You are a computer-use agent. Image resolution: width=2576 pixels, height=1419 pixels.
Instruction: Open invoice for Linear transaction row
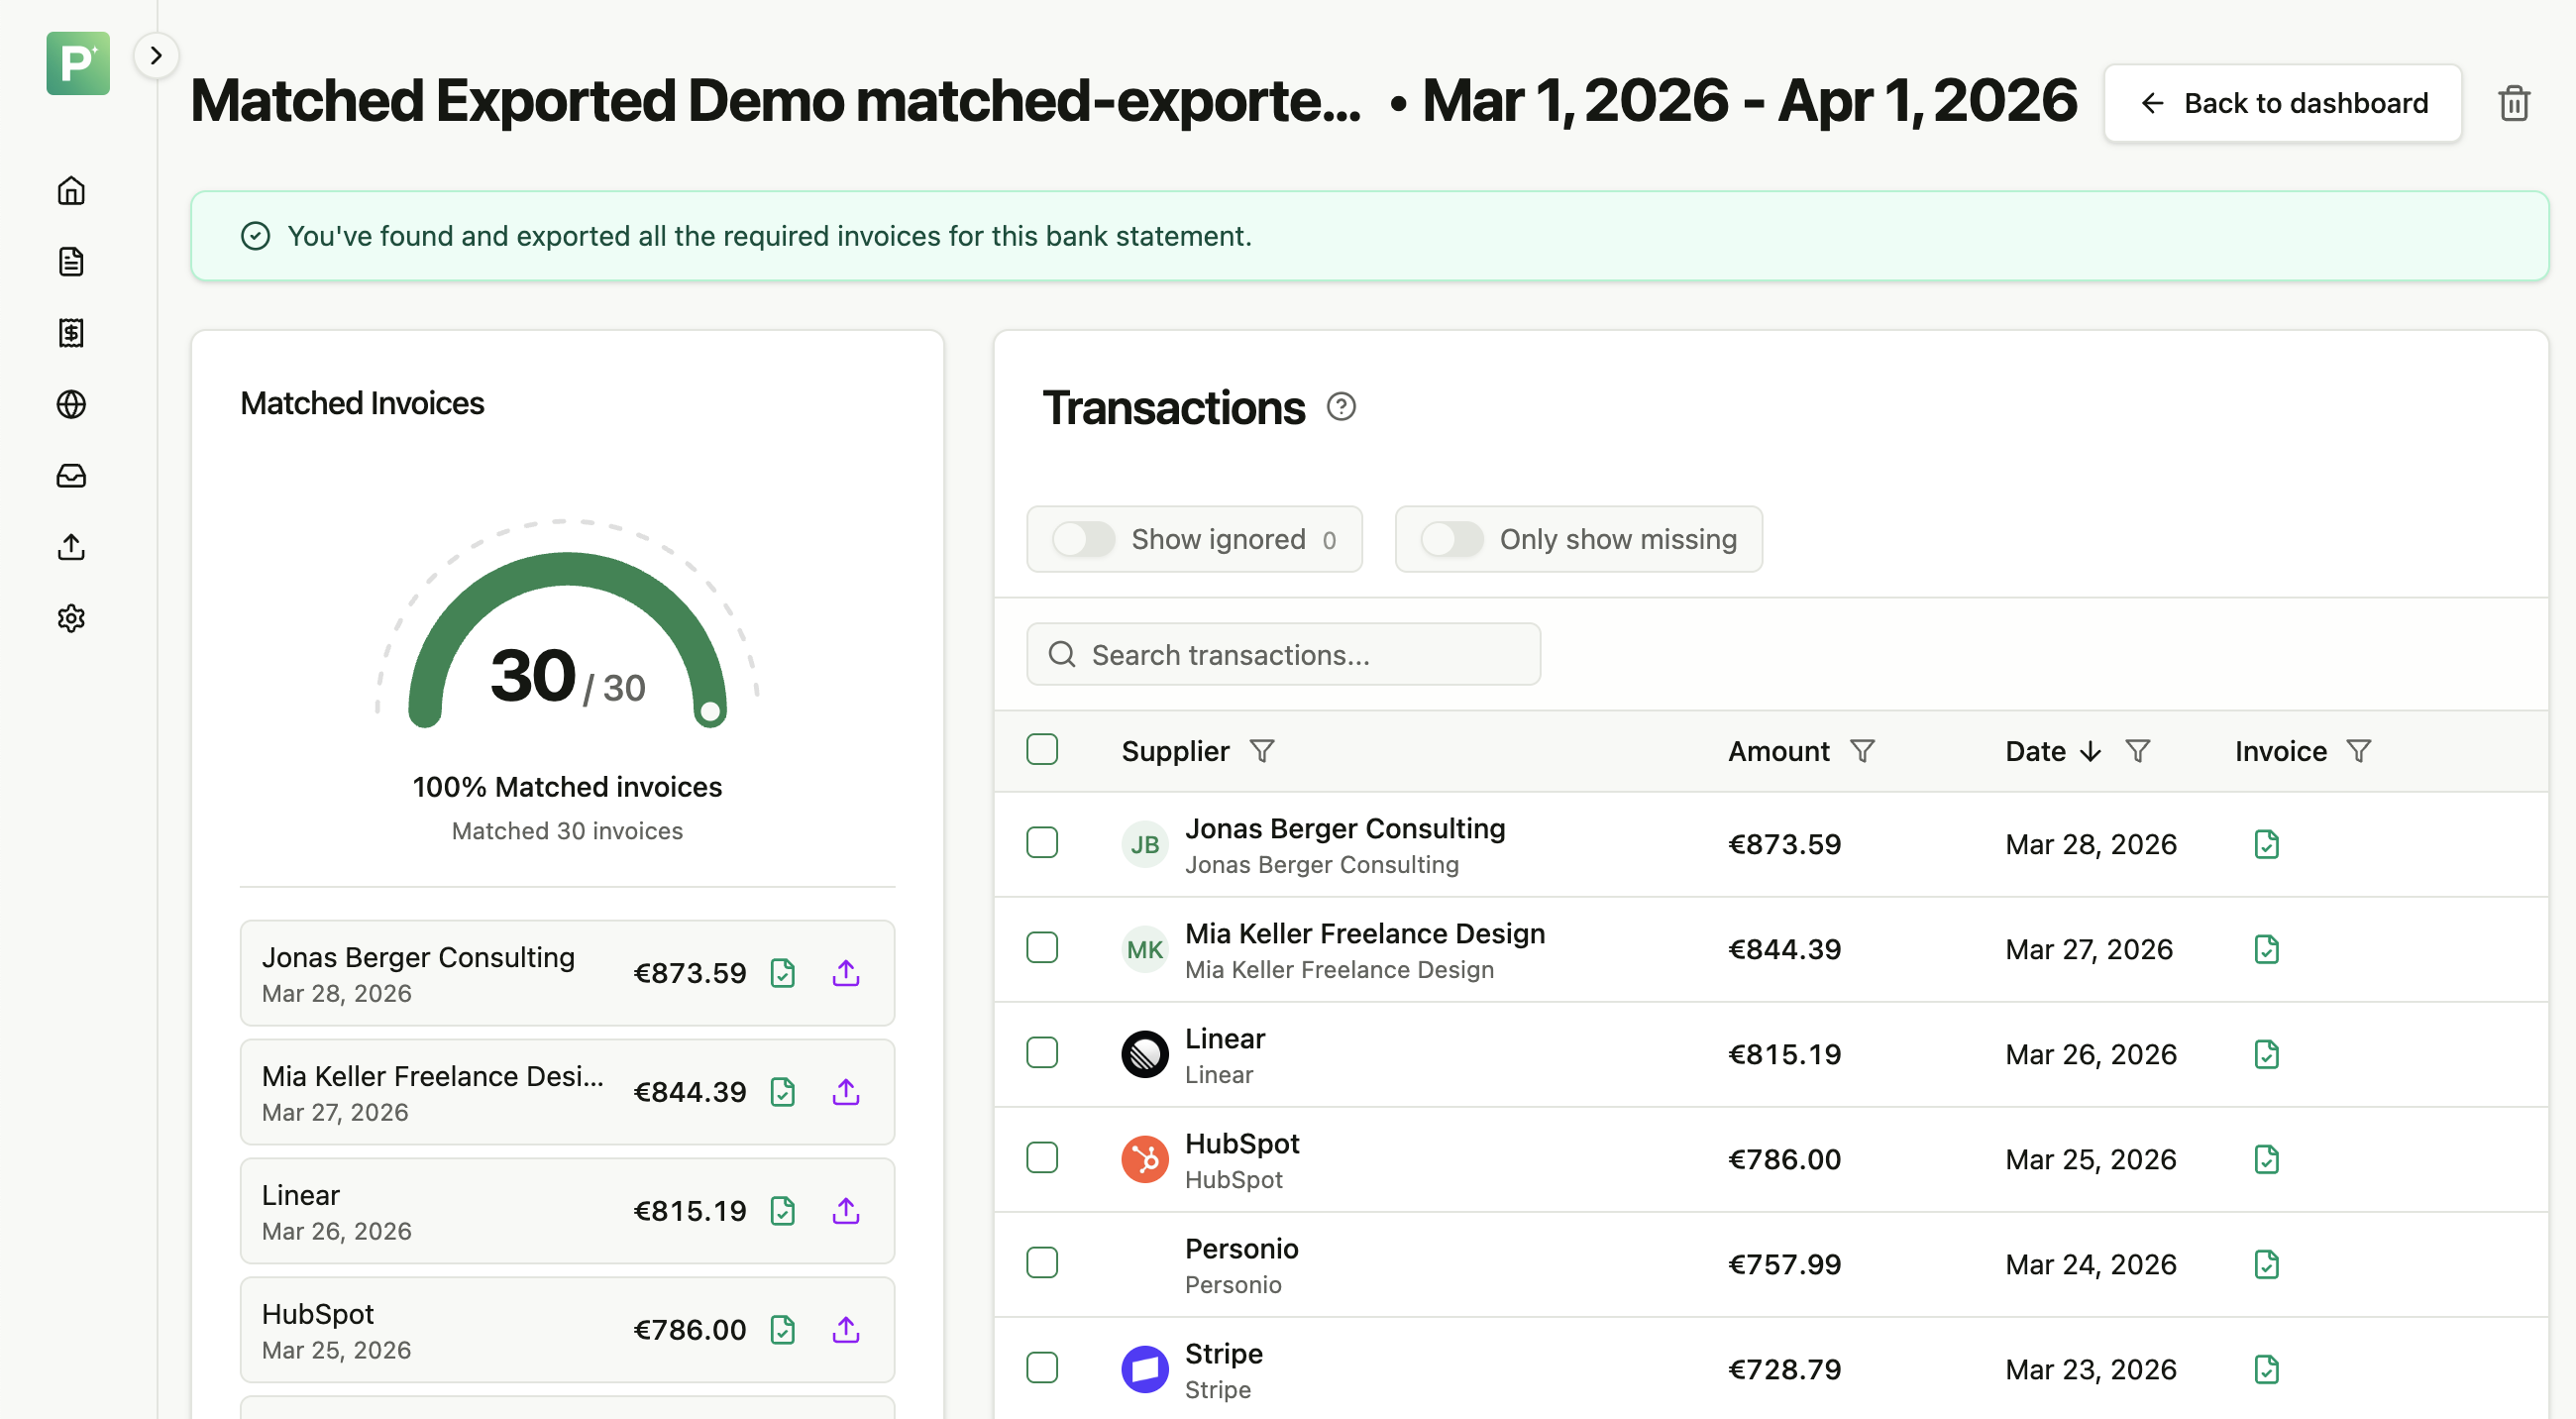coord(2267,1055)
